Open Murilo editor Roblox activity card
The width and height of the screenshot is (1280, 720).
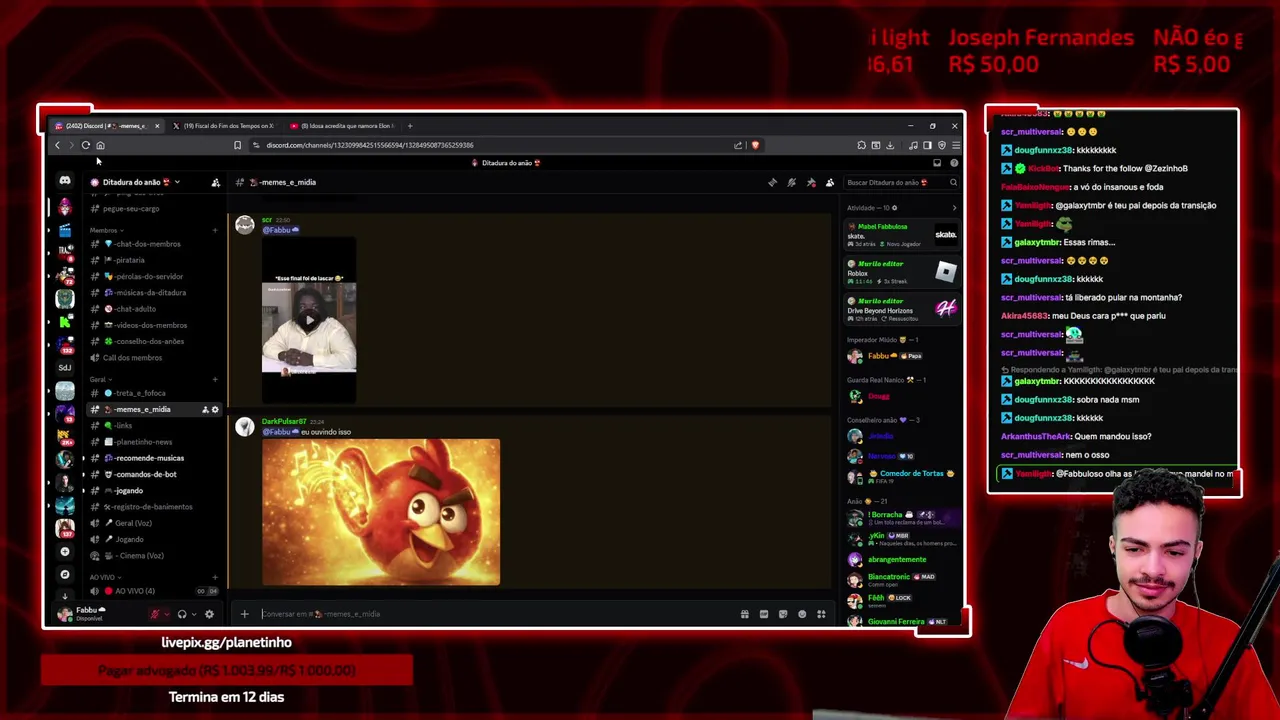[x=902, y=272]
